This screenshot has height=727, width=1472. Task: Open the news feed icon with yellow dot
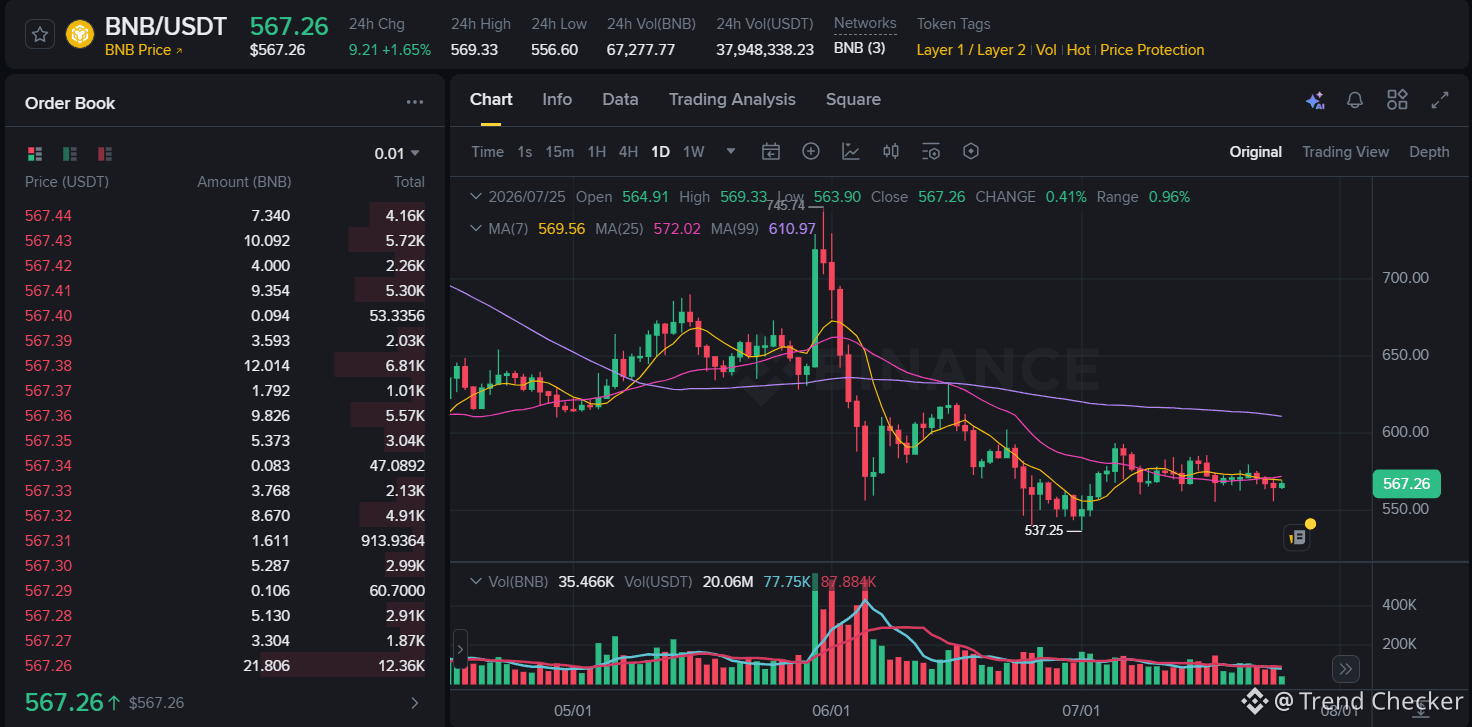coord(1298,537)
